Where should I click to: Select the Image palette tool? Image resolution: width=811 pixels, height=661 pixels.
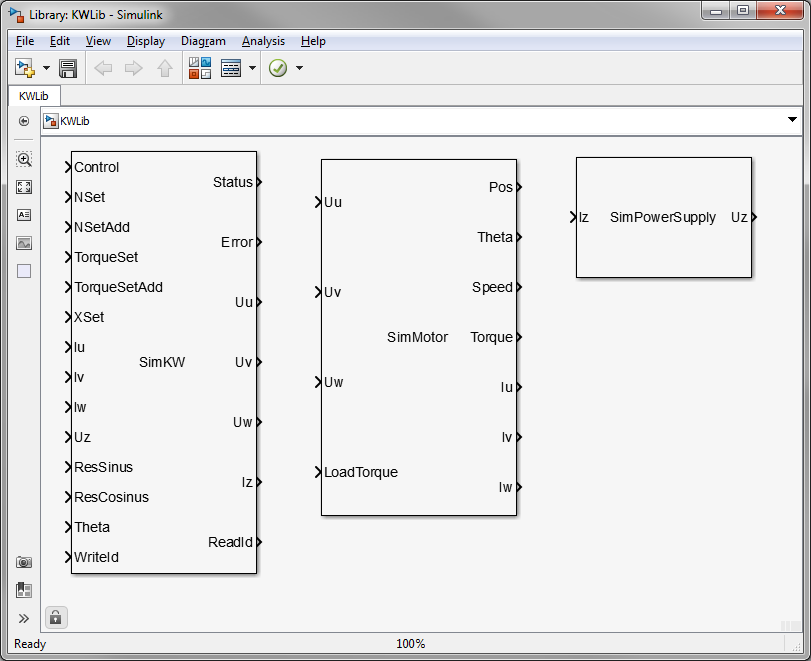tap(24, 243)
